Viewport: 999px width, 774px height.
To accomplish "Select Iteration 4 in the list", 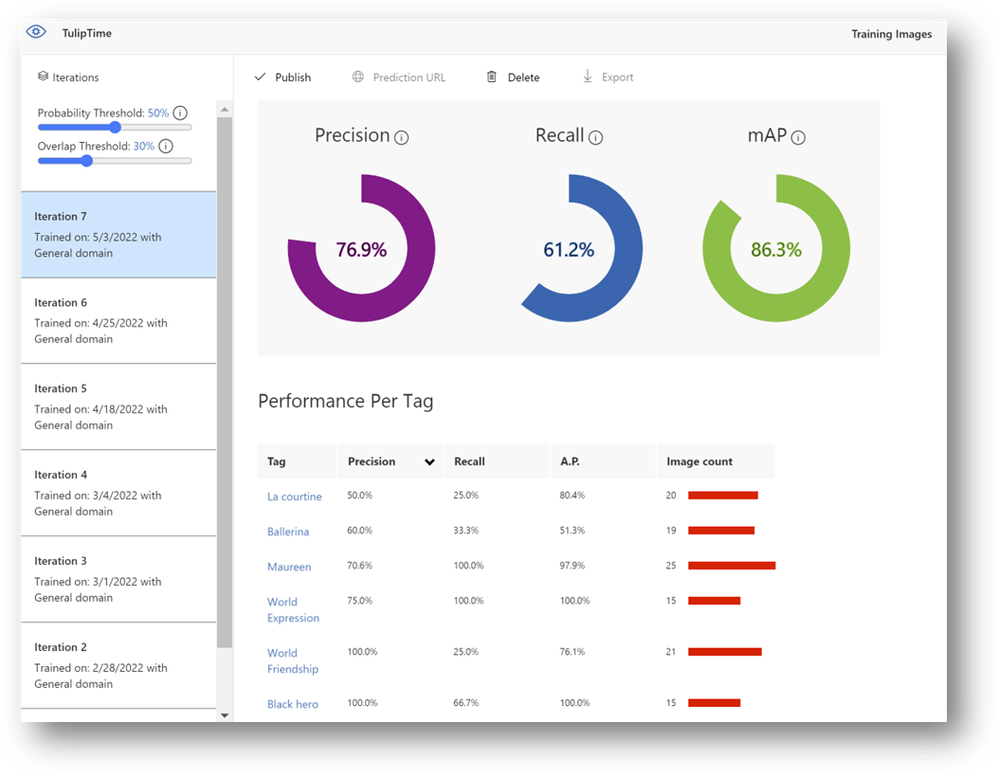I will [x=119, y=492].
